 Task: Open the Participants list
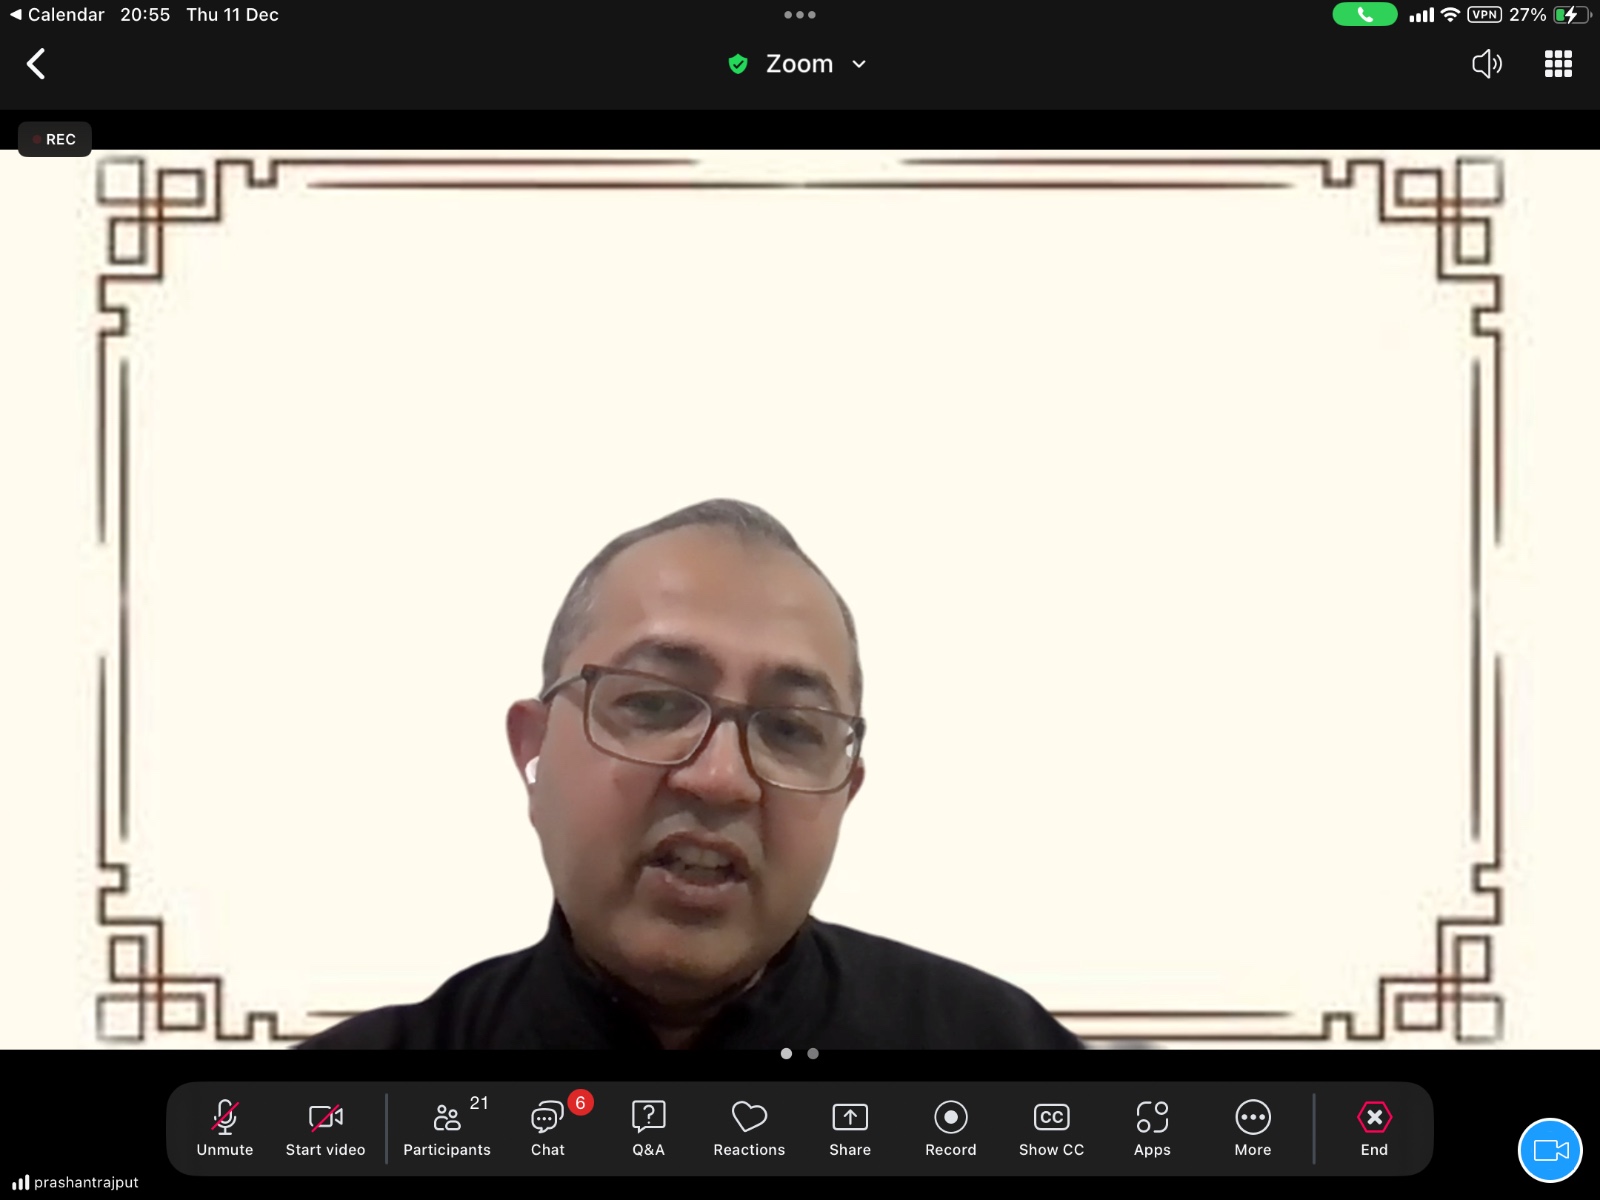click(447, 1127)
